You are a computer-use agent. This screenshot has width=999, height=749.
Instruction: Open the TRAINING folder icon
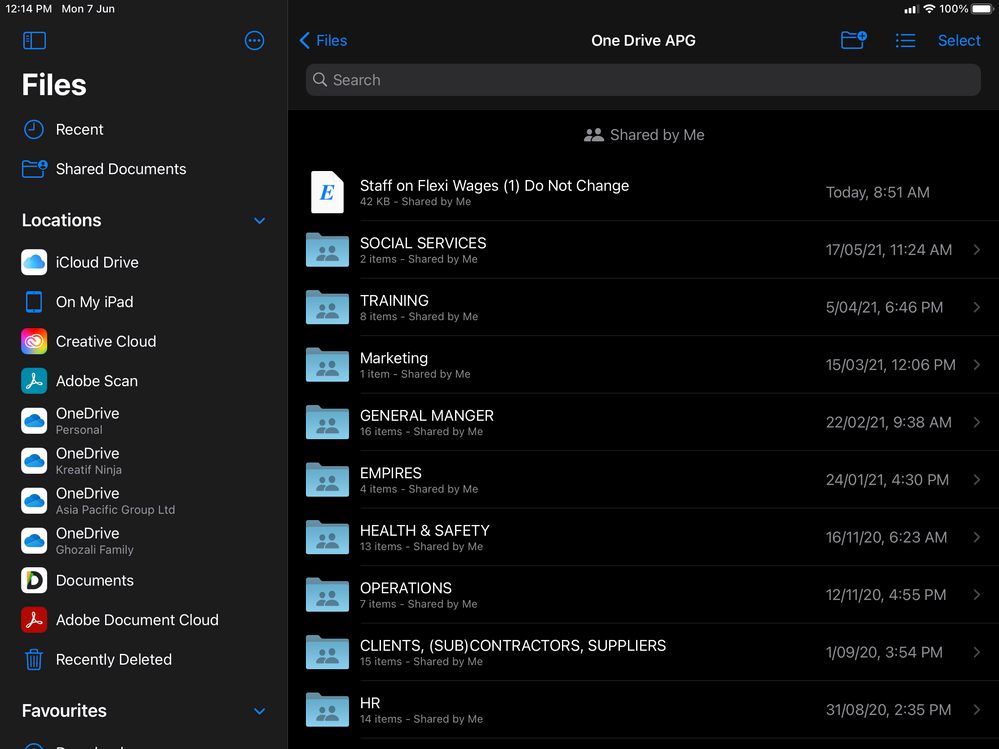(x=327, y=307)
